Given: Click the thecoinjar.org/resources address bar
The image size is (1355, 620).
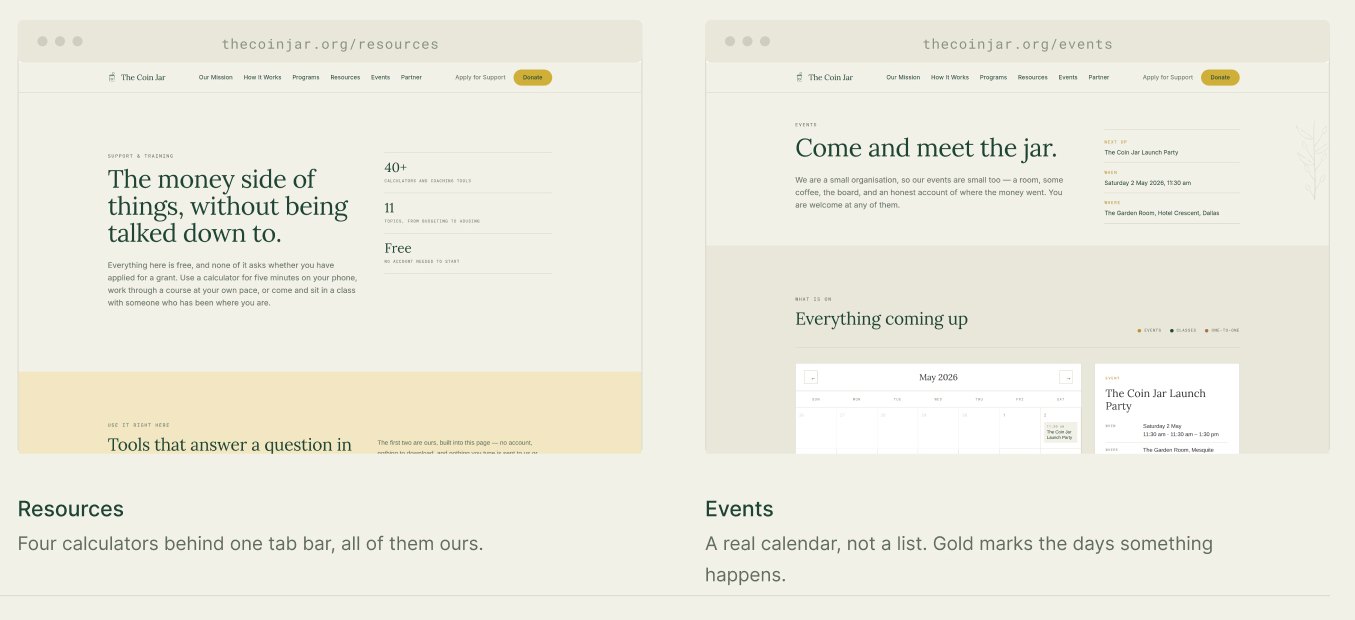Looking at the screenshot, I should 330,44.
